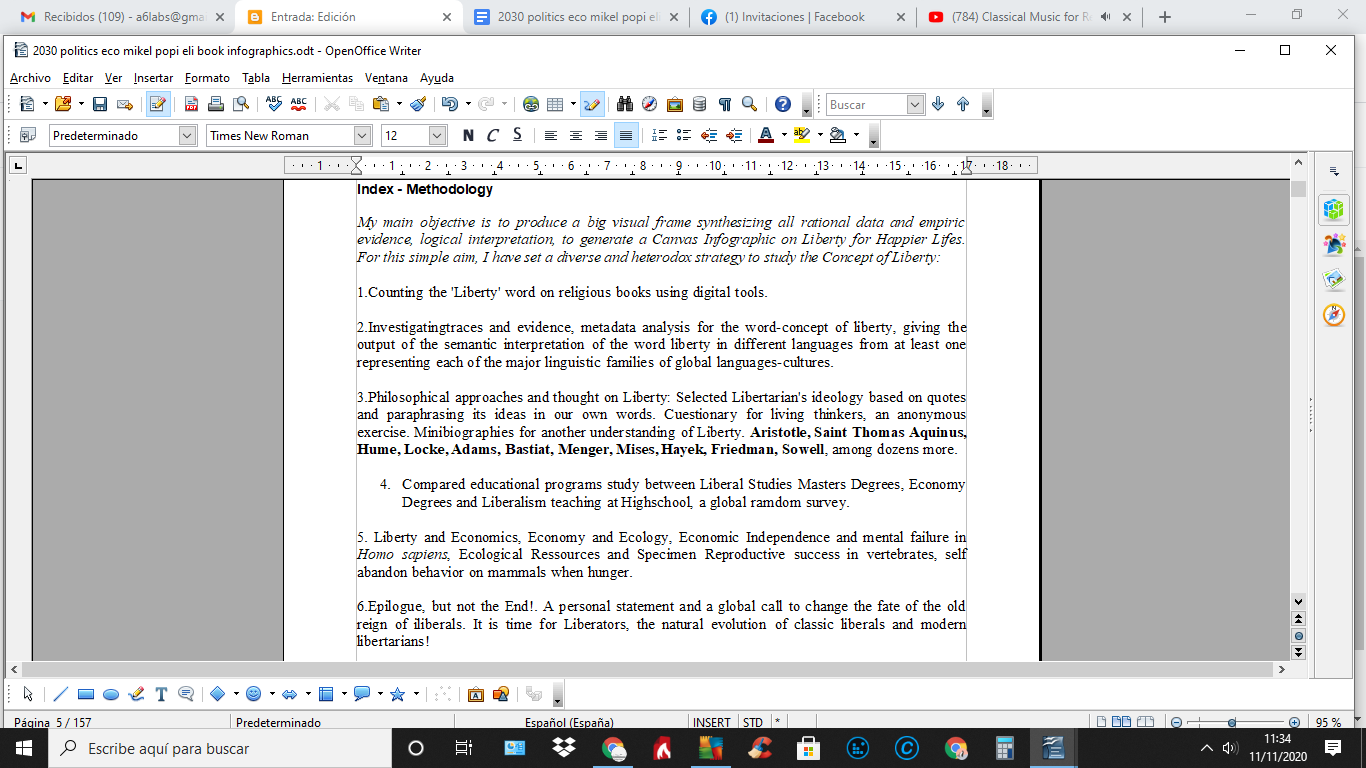Print the file directly

click(216, 104)
